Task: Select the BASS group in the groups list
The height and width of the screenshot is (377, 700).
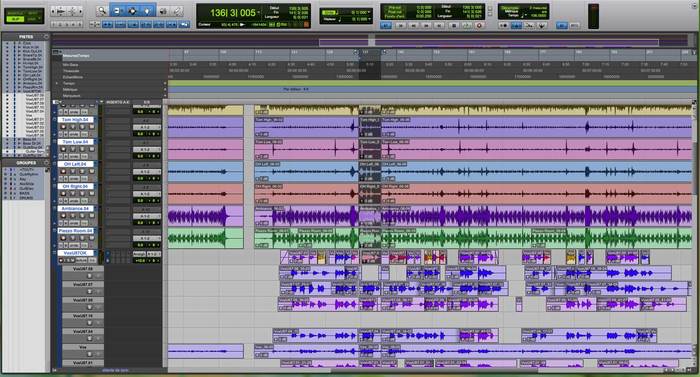Action: point(25,193)
